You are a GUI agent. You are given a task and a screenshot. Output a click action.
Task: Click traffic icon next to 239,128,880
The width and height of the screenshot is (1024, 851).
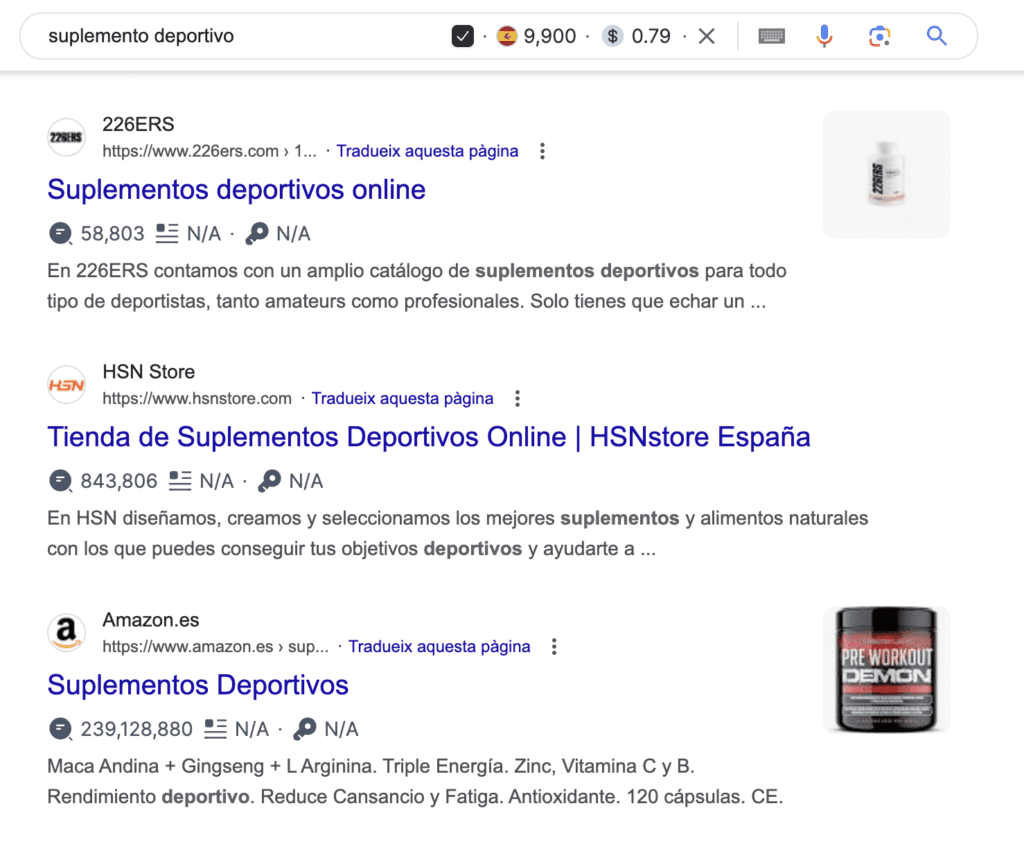click(x=60, y=729)
